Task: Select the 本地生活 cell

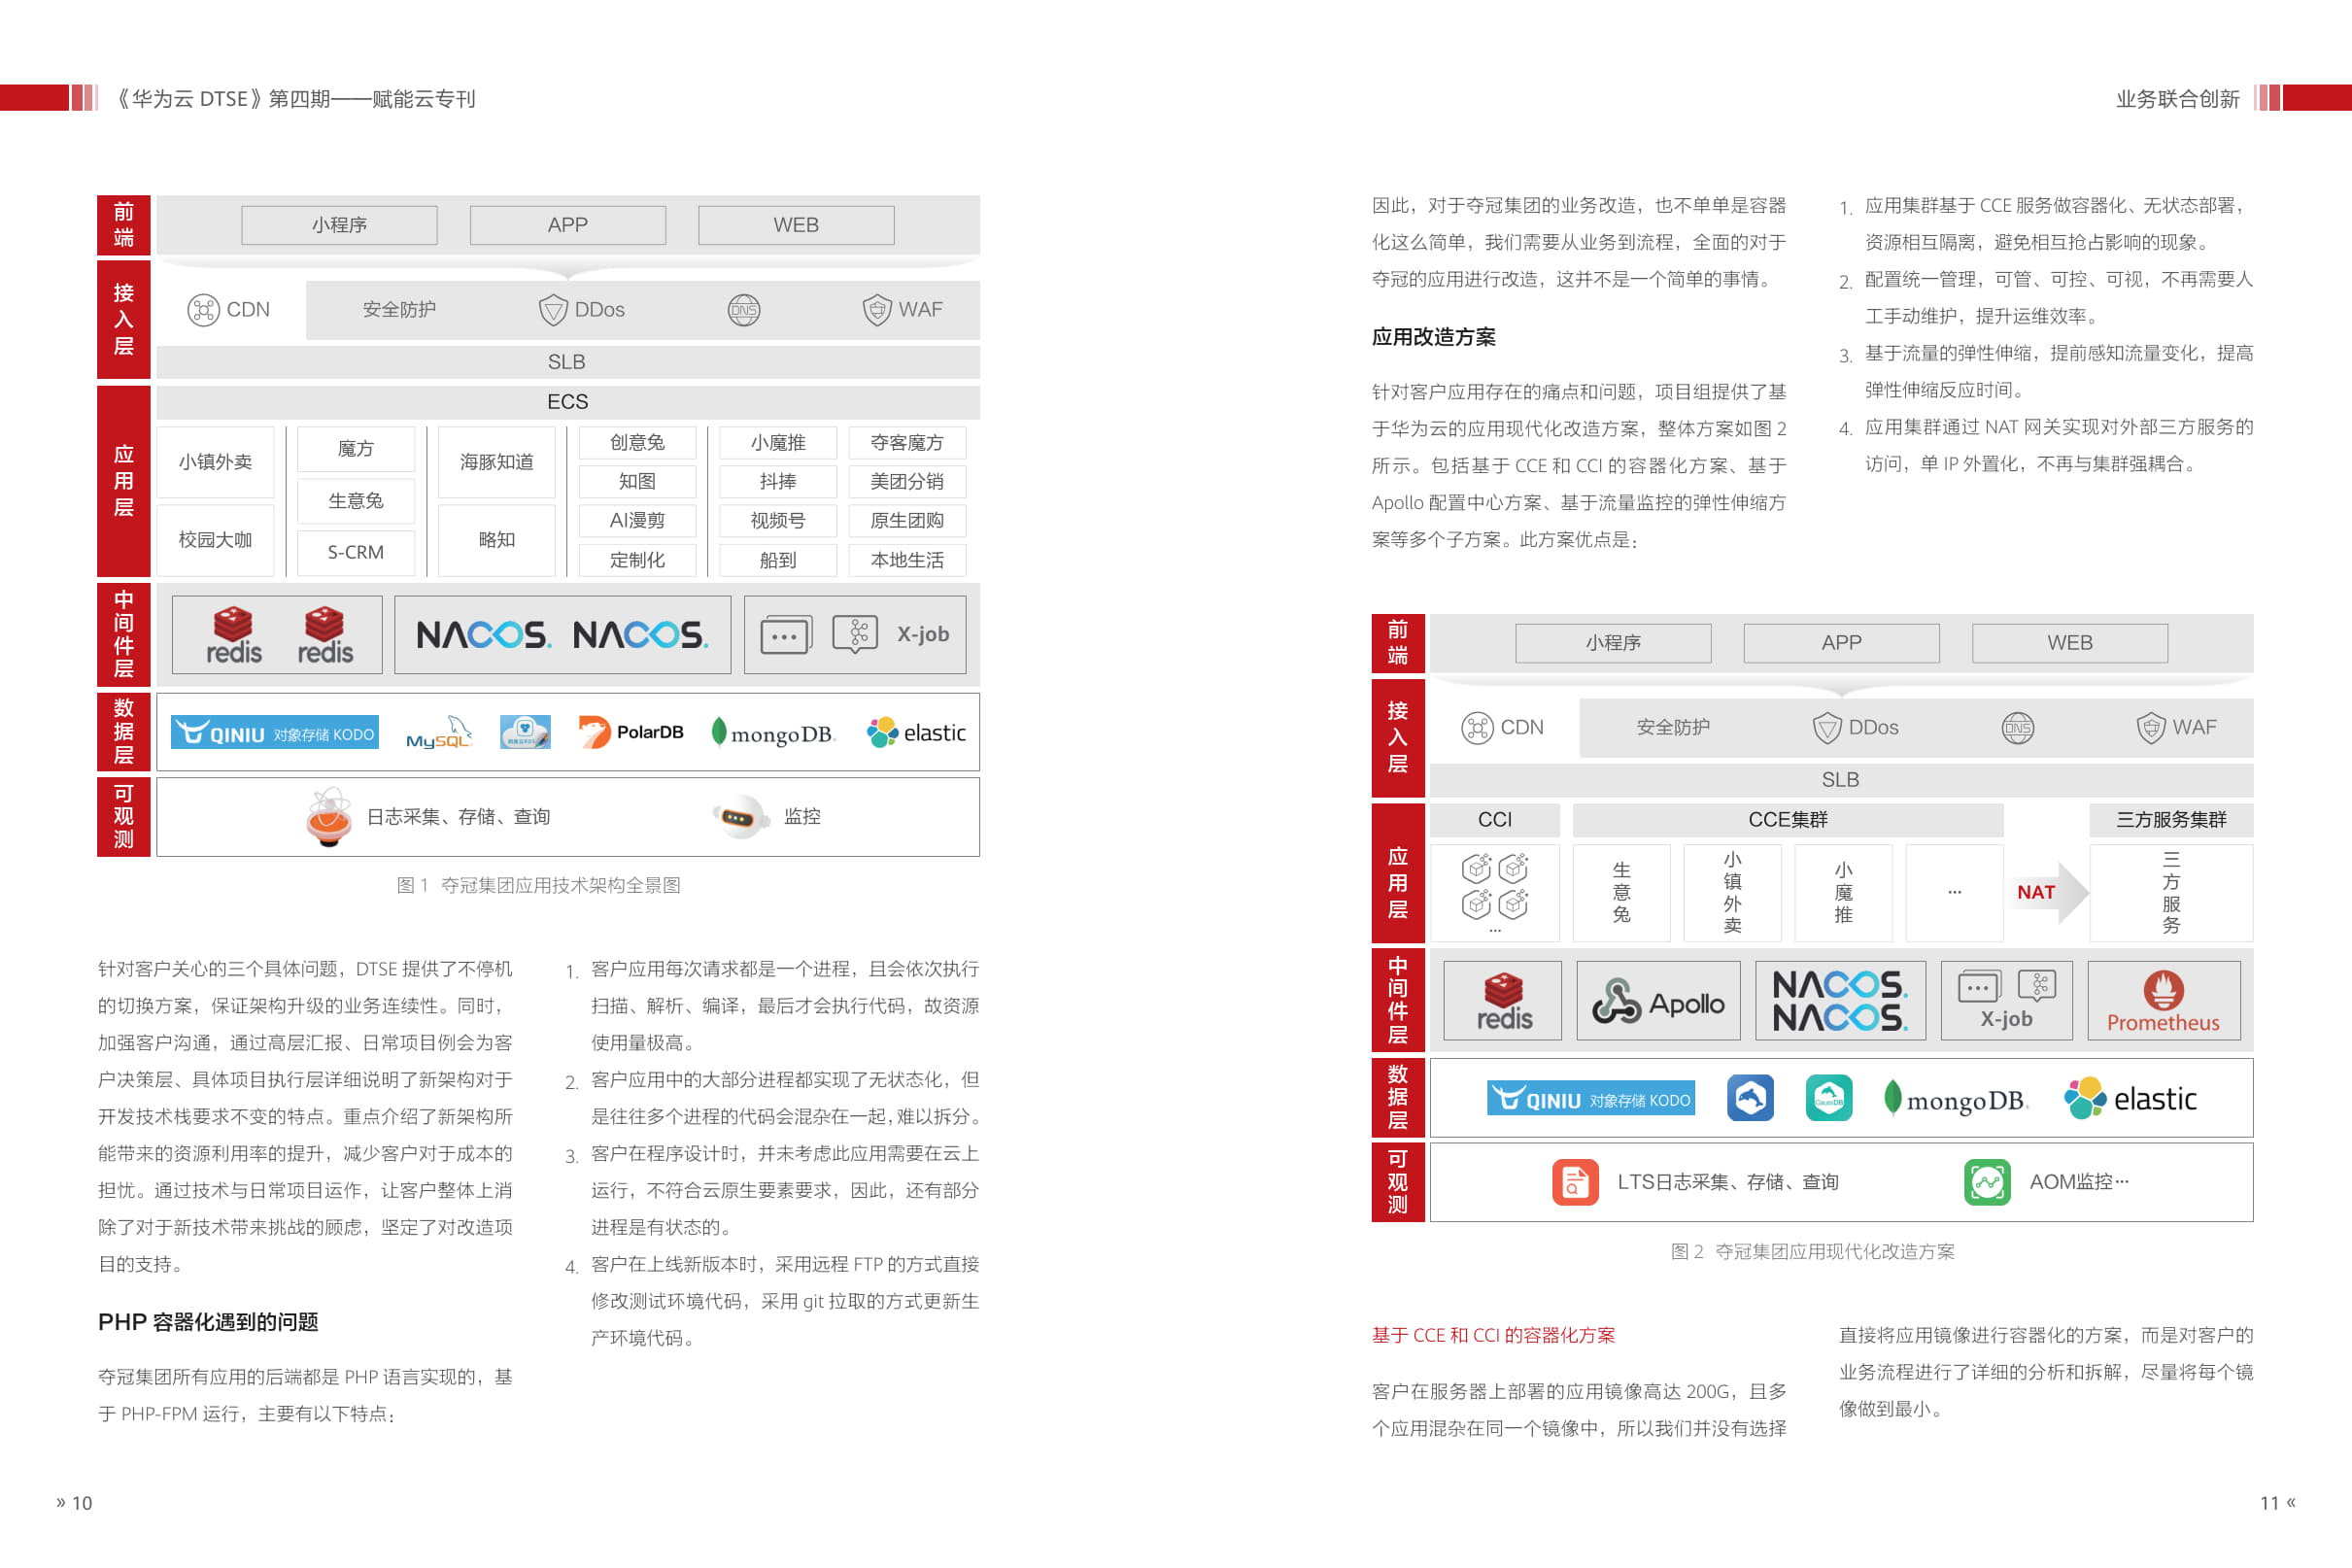Action: [907, 560]
